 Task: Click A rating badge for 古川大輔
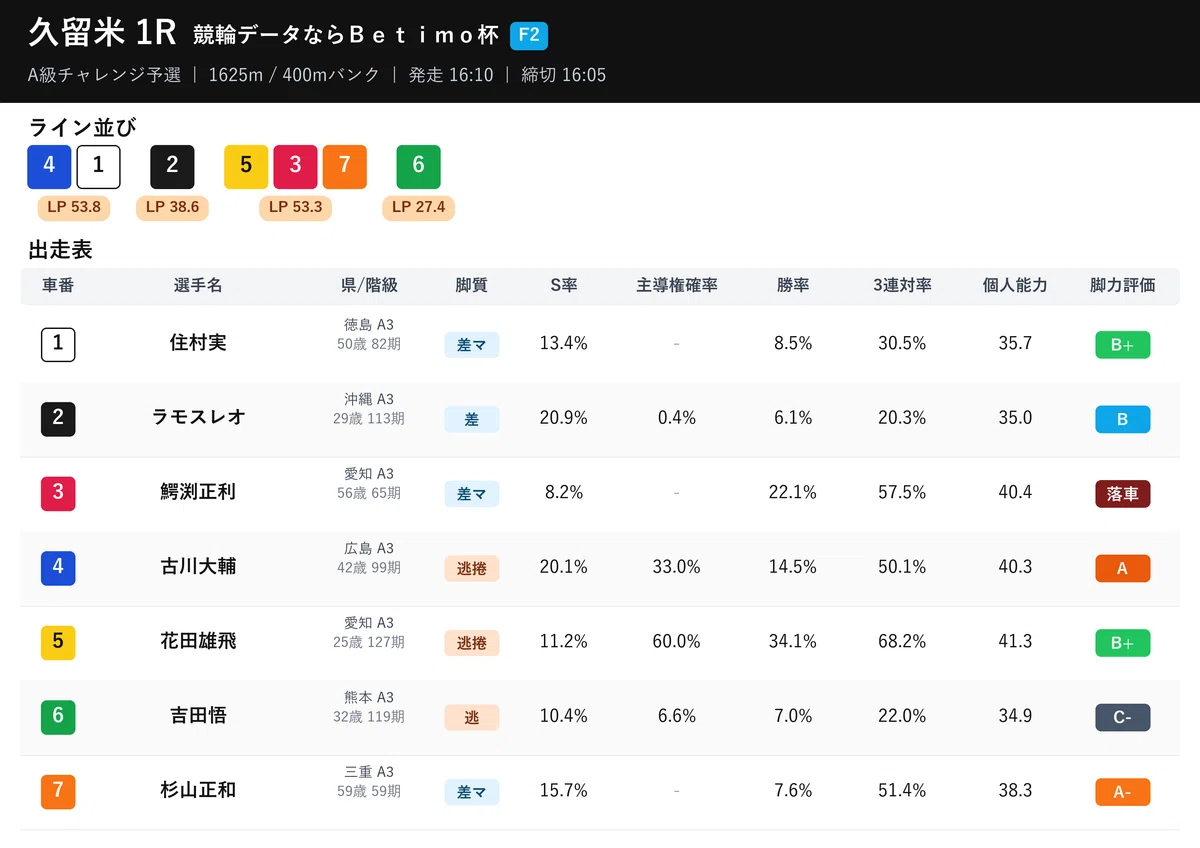pos(1122,568)
